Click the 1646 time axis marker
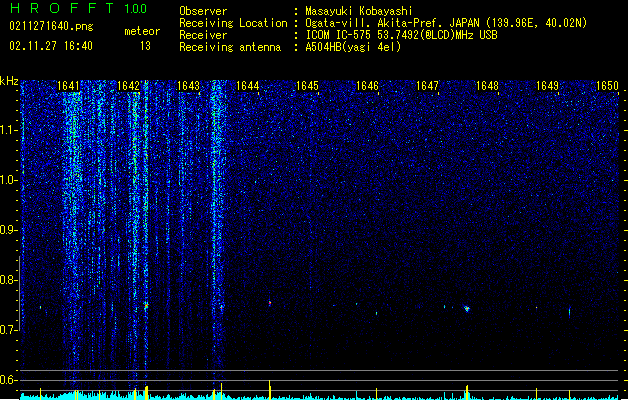 click(367, 86)
